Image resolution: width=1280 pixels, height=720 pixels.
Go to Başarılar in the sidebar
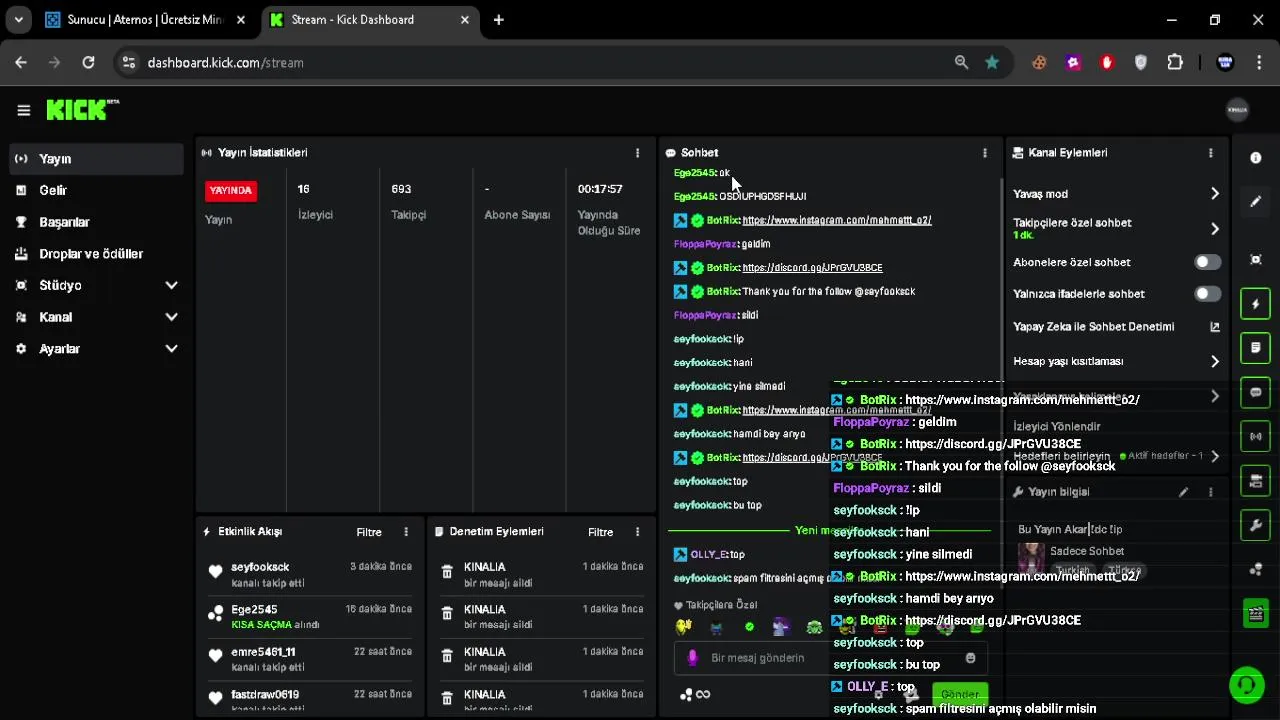point(96,222)
